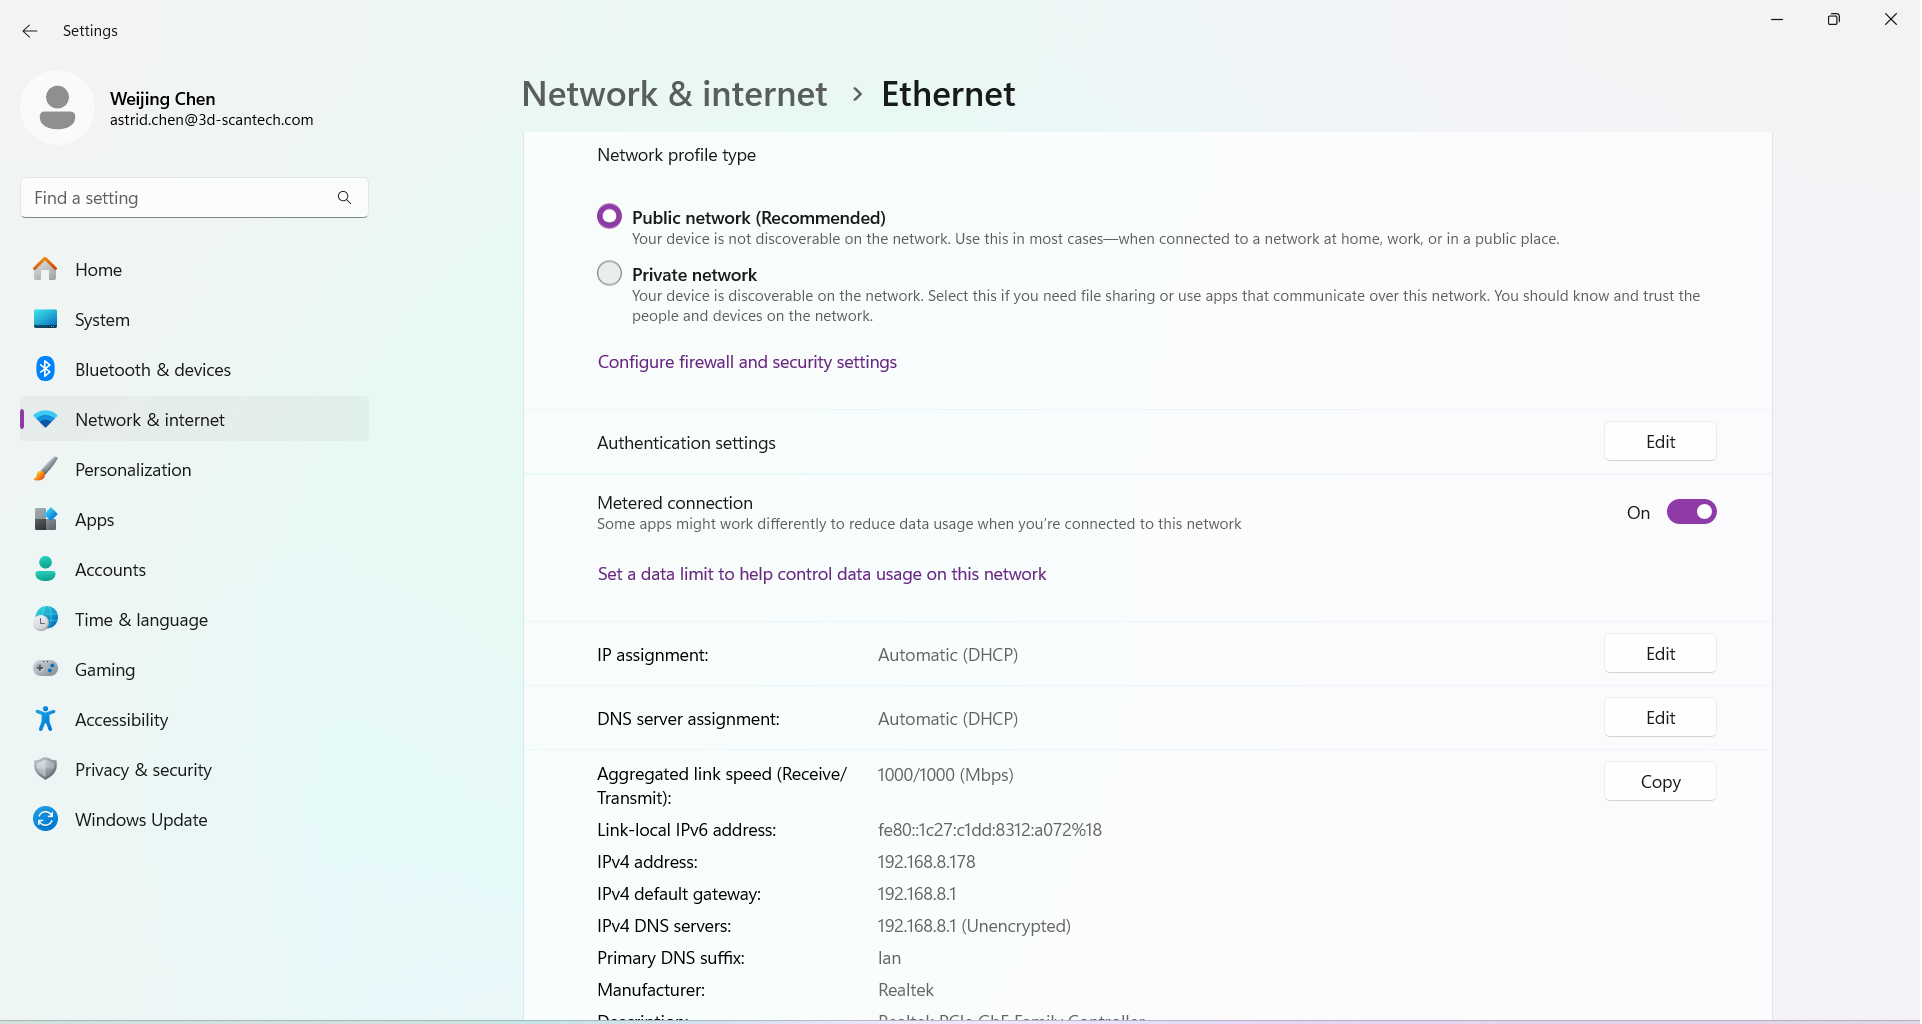Edit DNS server assignment
Image resolution: width=1922 pixels, height=1024 pixels.
coord(1660,718)
